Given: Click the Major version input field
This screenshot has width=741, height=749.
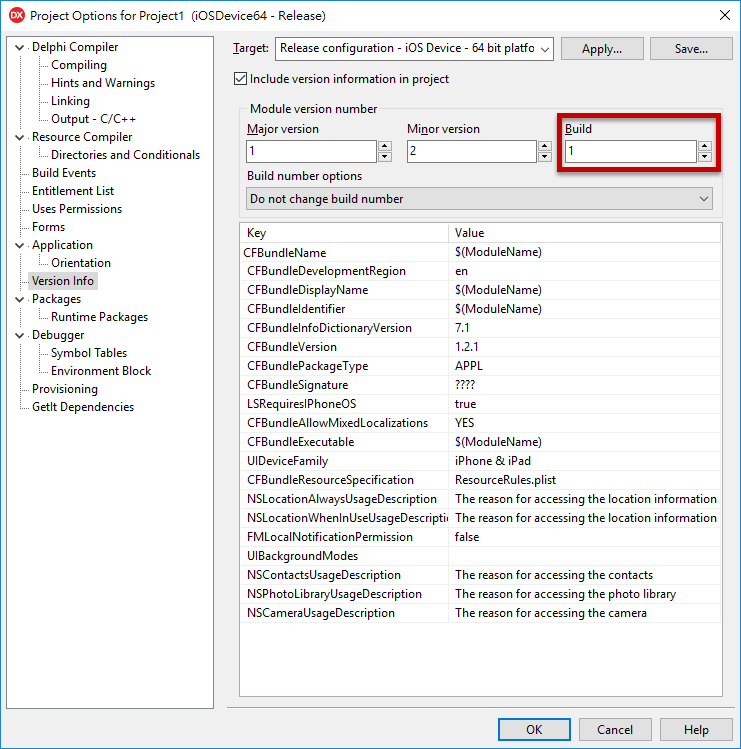Looking at the screenshot, I should coord(311,151).
